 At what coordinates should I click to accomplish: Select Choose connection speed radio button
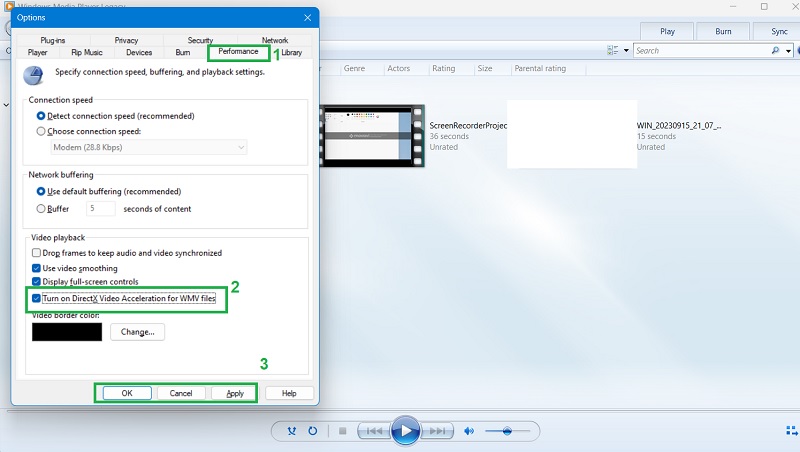pyautogui.click(x=41, y=131)
